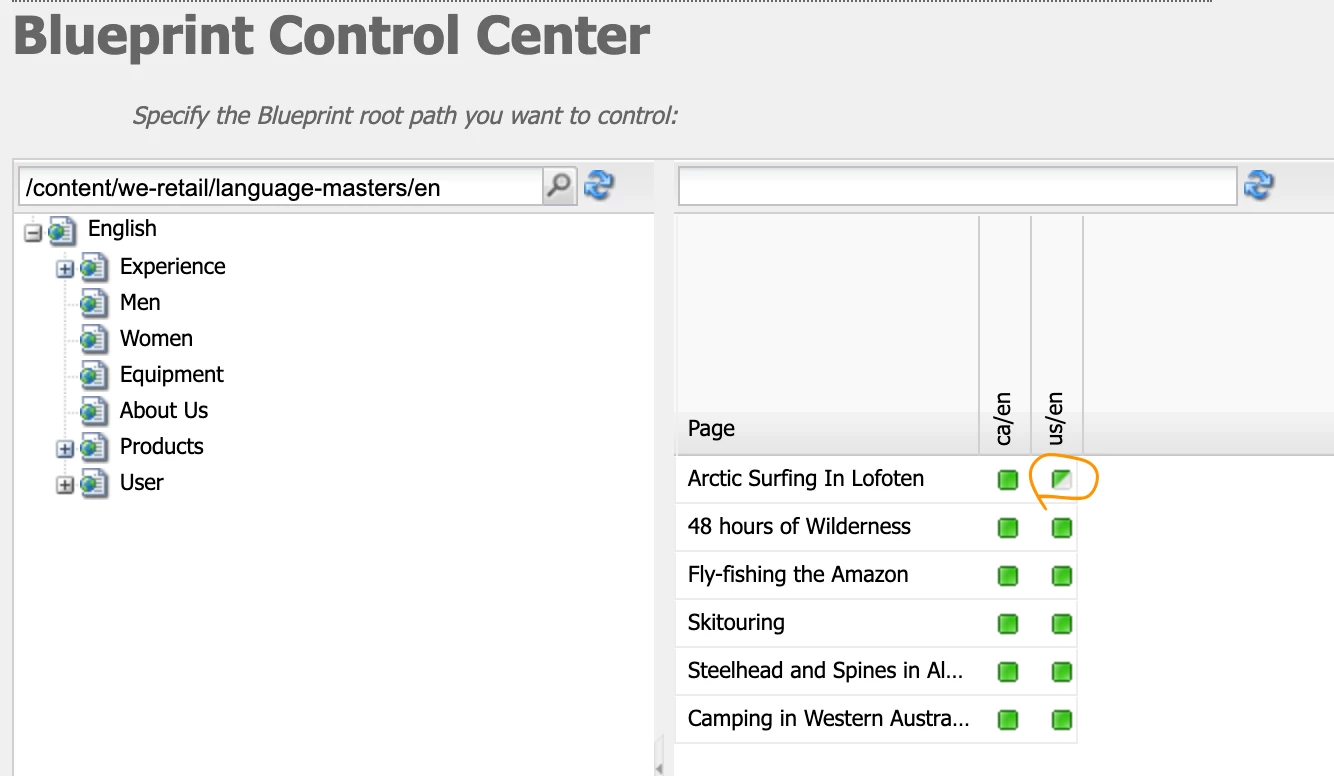Focus the blueprint root path input field
The image size is (1334, 776).
(x=282, y=187)
